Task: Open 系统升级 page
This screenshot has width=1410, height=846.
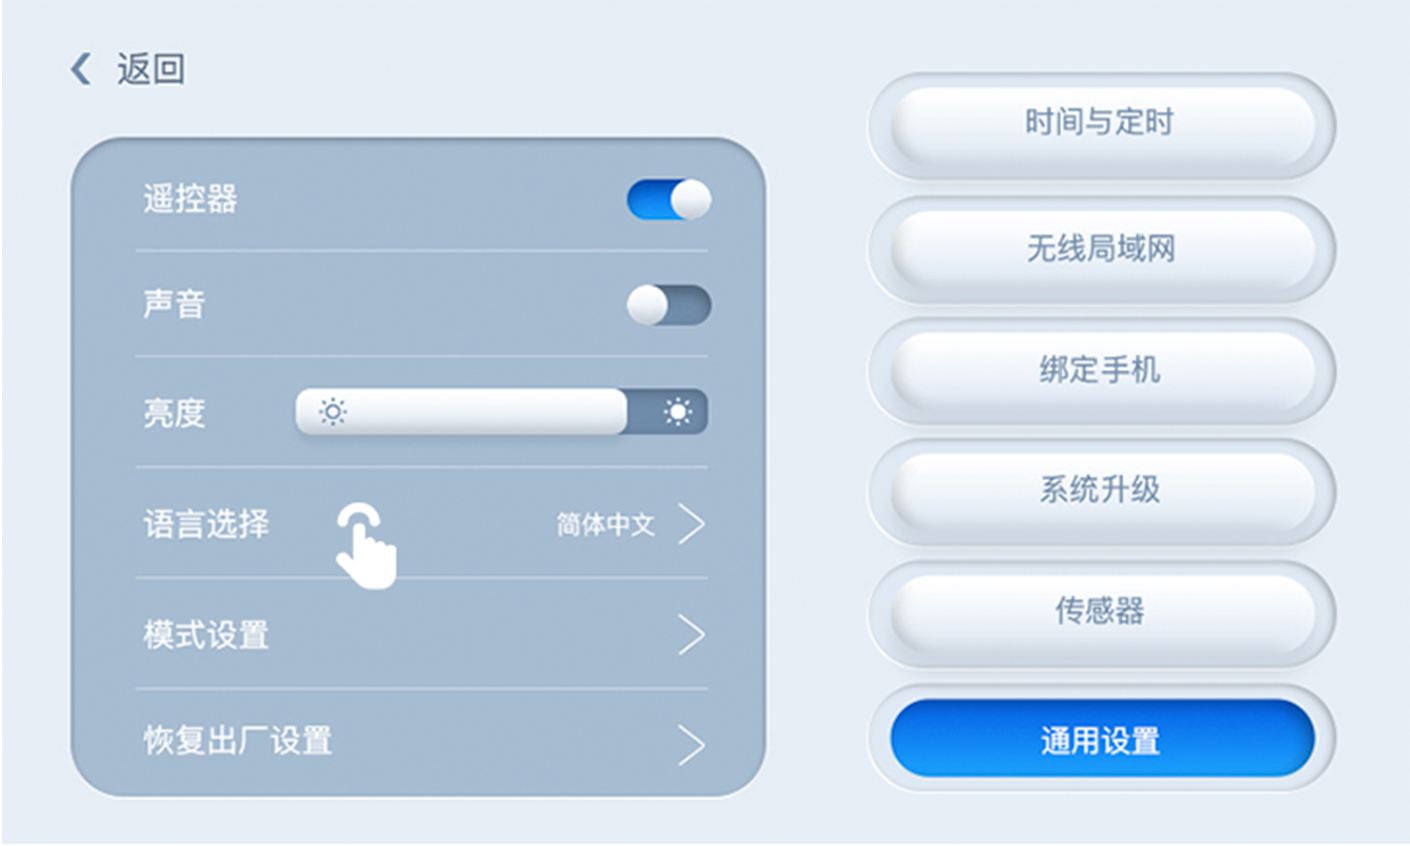Action: 1101,490
